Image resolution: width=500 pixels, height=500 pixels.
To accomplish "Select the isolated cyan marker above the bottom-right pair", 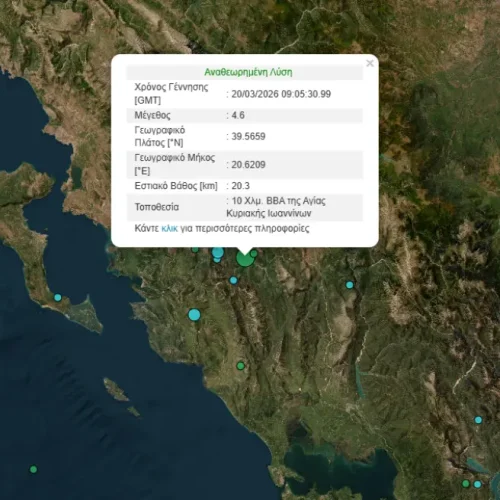I will pyautogui.click(x=478, y=420).
